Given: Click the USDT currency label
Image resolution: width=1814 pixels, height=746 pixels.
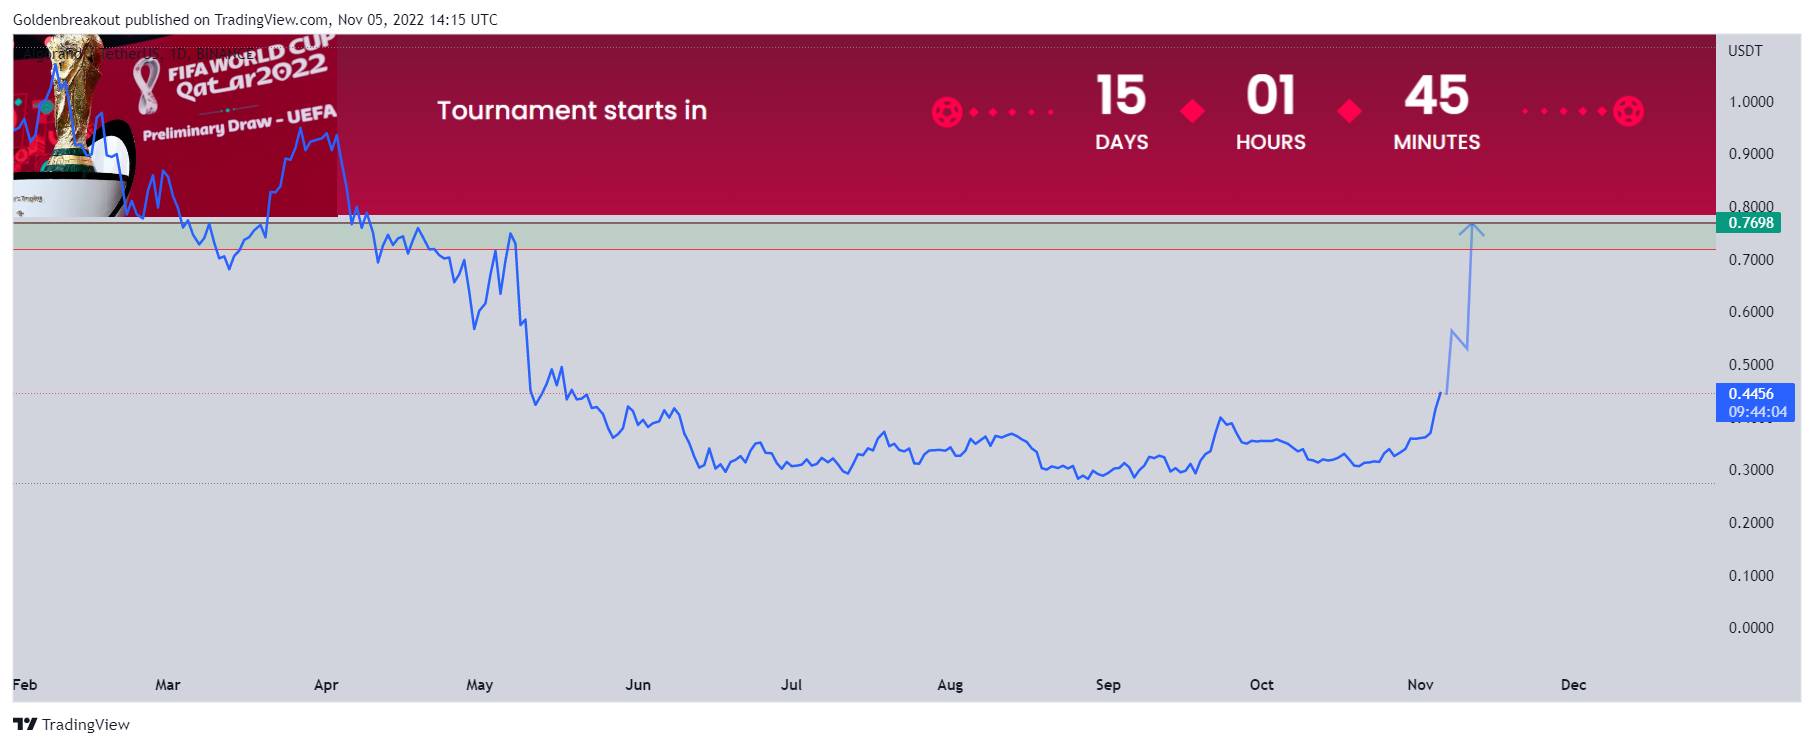Looking at the screenshot, I should pos(1745,51).
